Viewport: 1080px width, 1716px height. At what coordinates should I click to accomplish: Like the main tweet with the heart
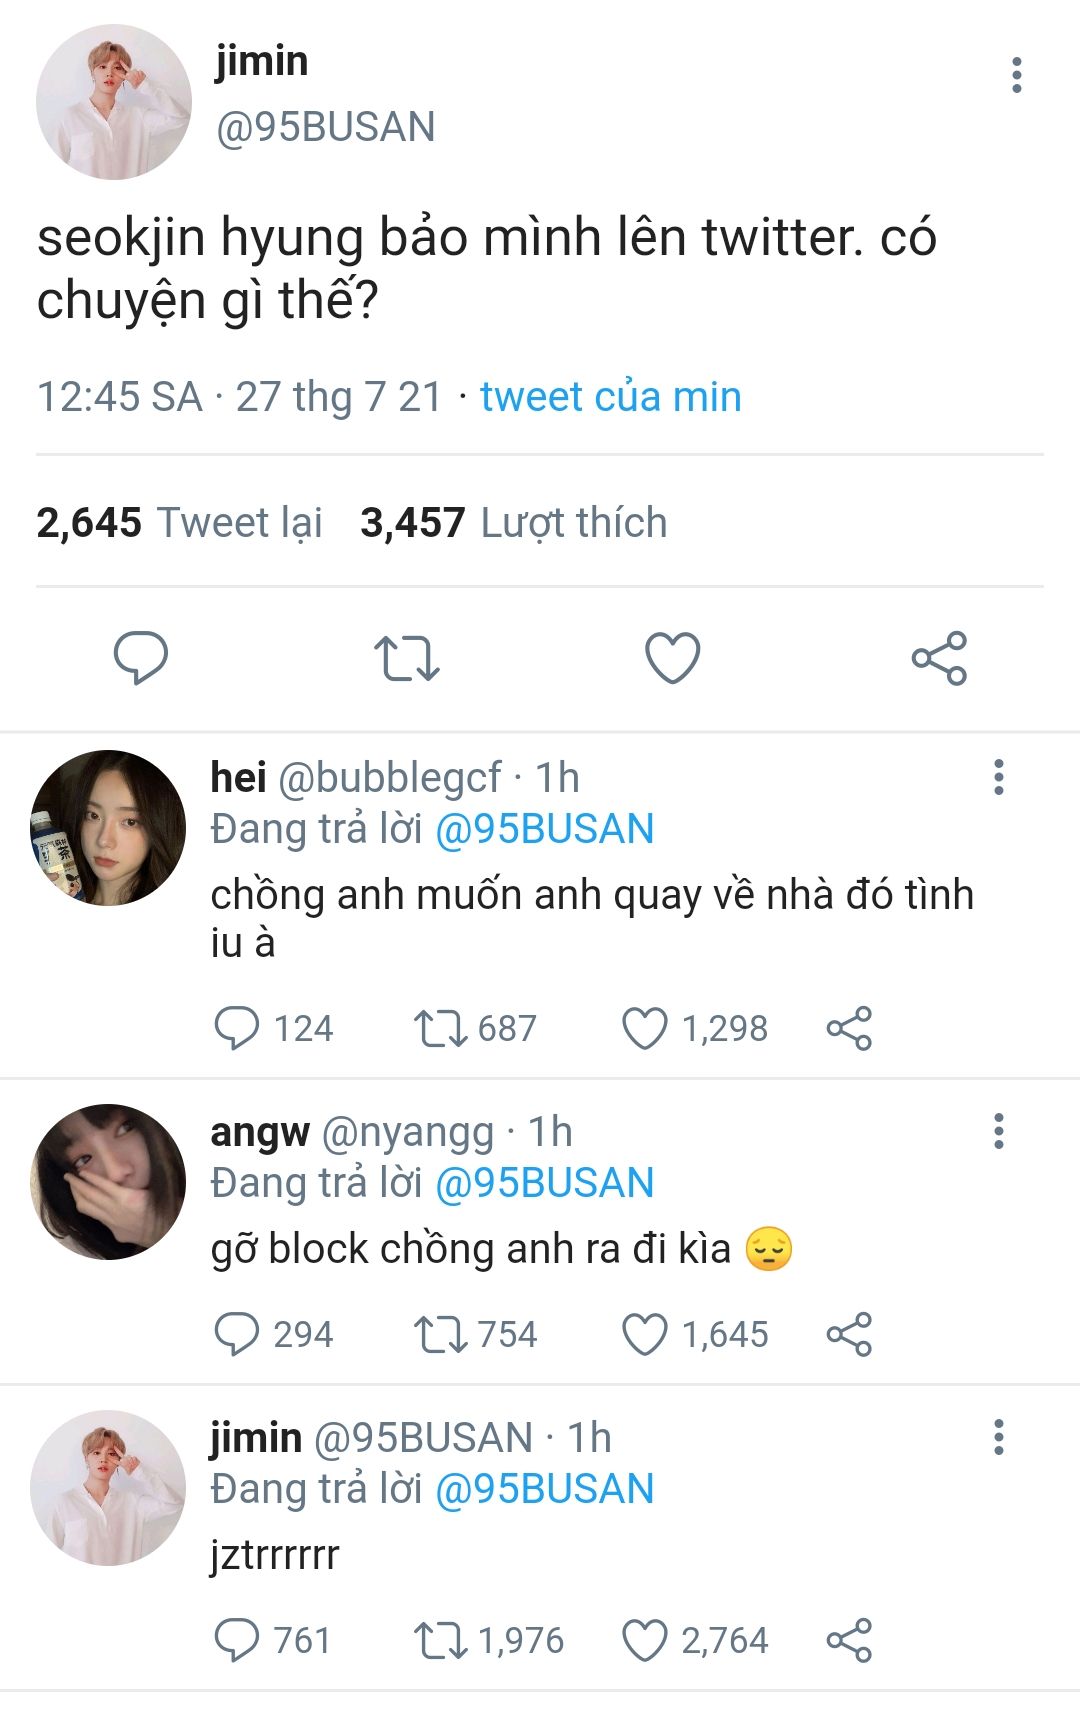click(x=672, y=657)
